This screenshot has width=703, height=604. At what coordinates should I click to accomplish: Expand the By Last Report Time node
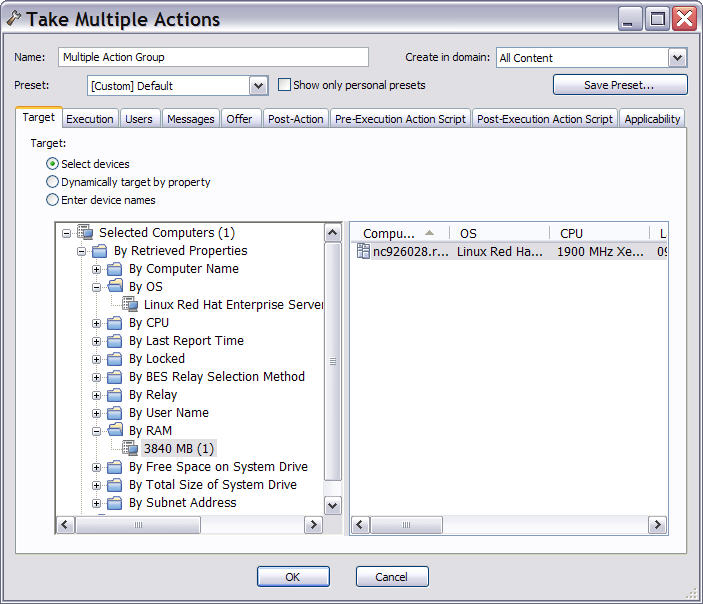pos(96,341)
